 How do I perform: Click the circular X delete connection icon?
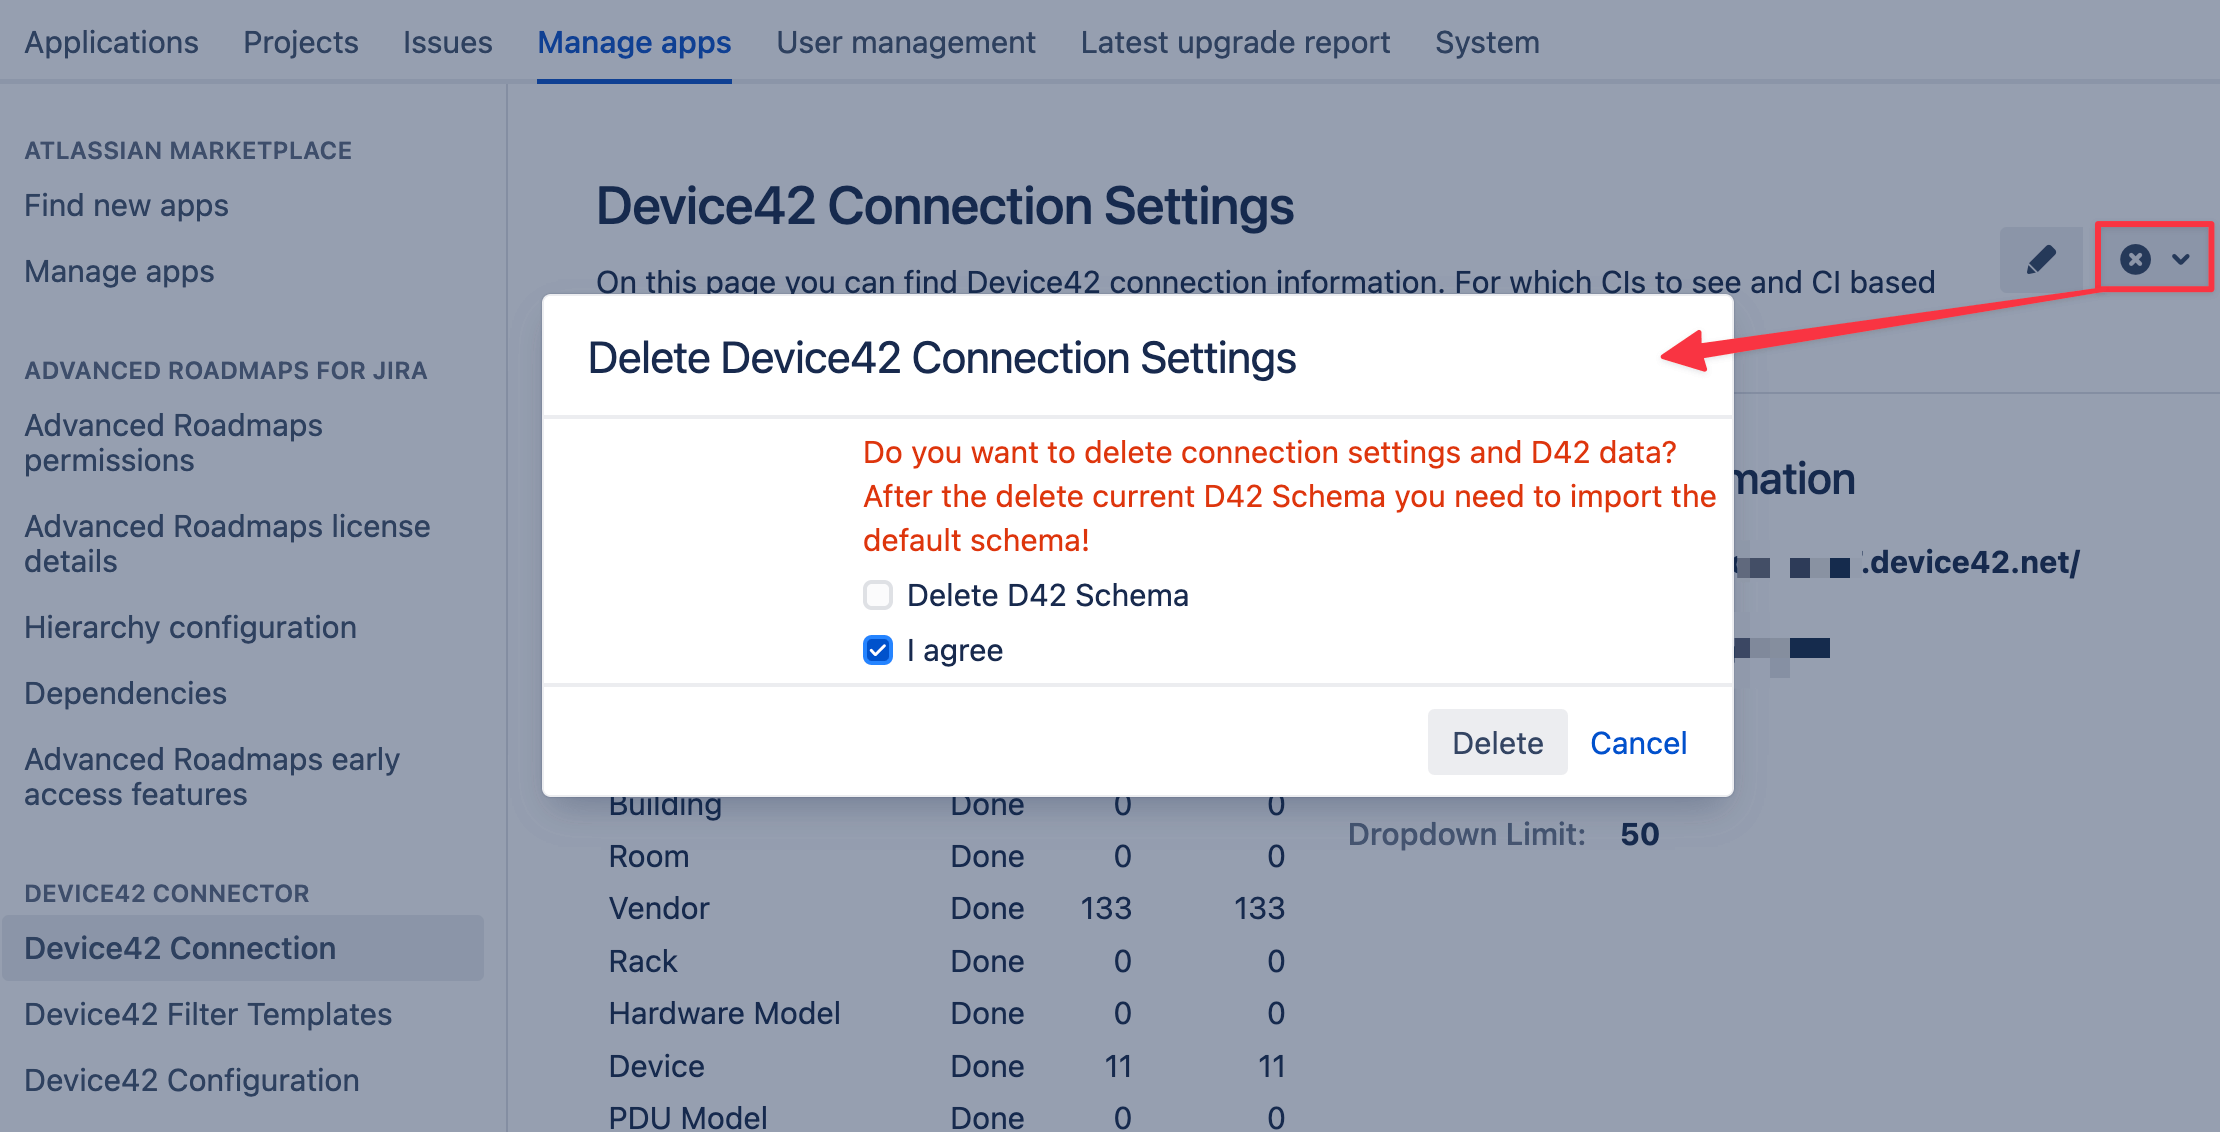pos(2134,259)
